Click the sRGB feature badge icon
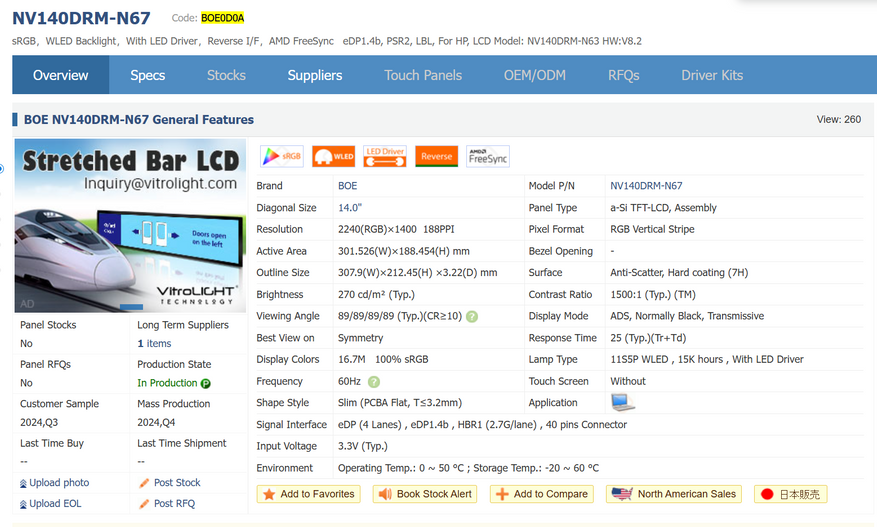 (282, 157)
